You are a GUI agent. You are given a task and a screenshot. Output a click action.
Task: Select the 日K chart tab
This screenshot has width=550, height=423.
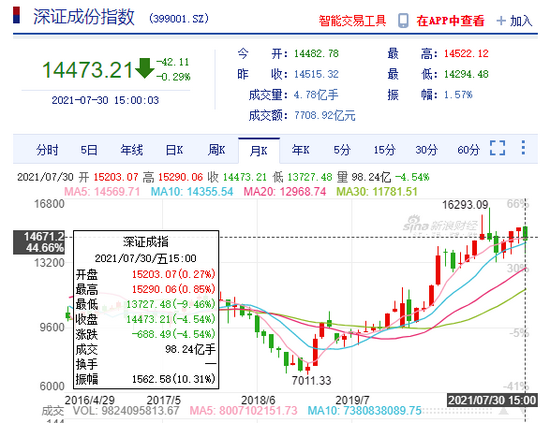click(x=174, y=150)
